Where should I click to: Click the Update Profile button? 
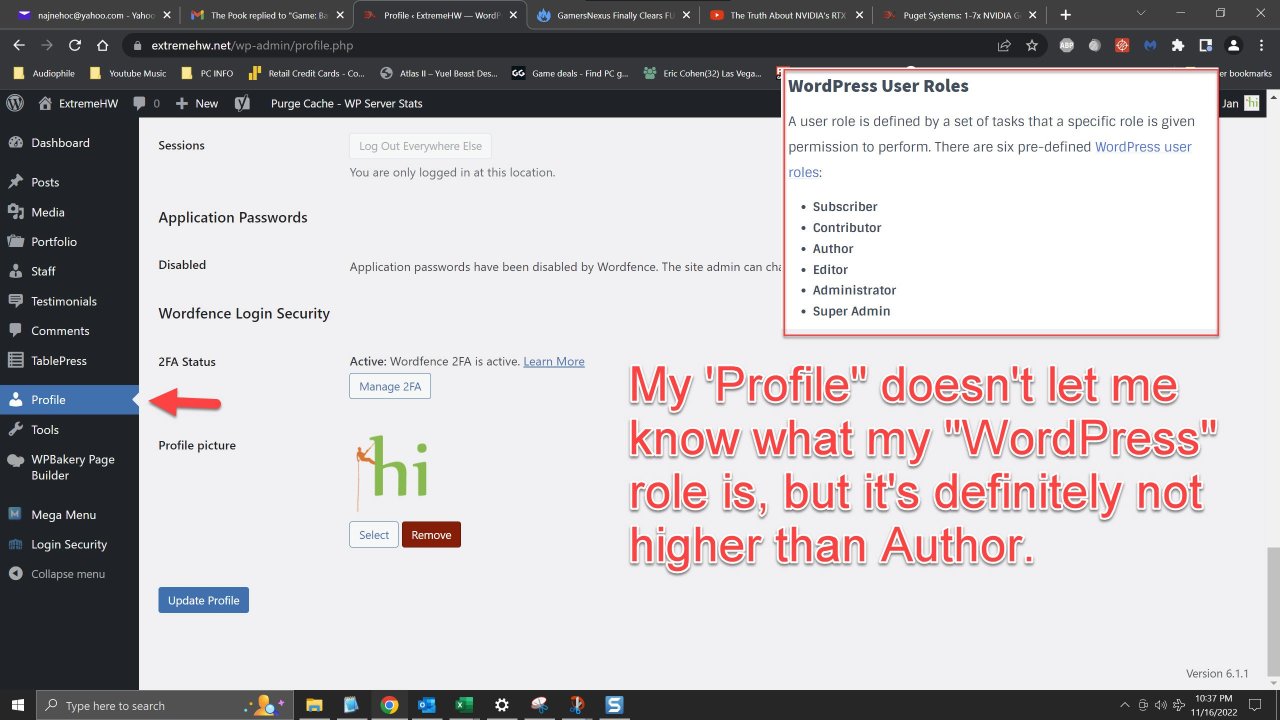coord(203,600)
